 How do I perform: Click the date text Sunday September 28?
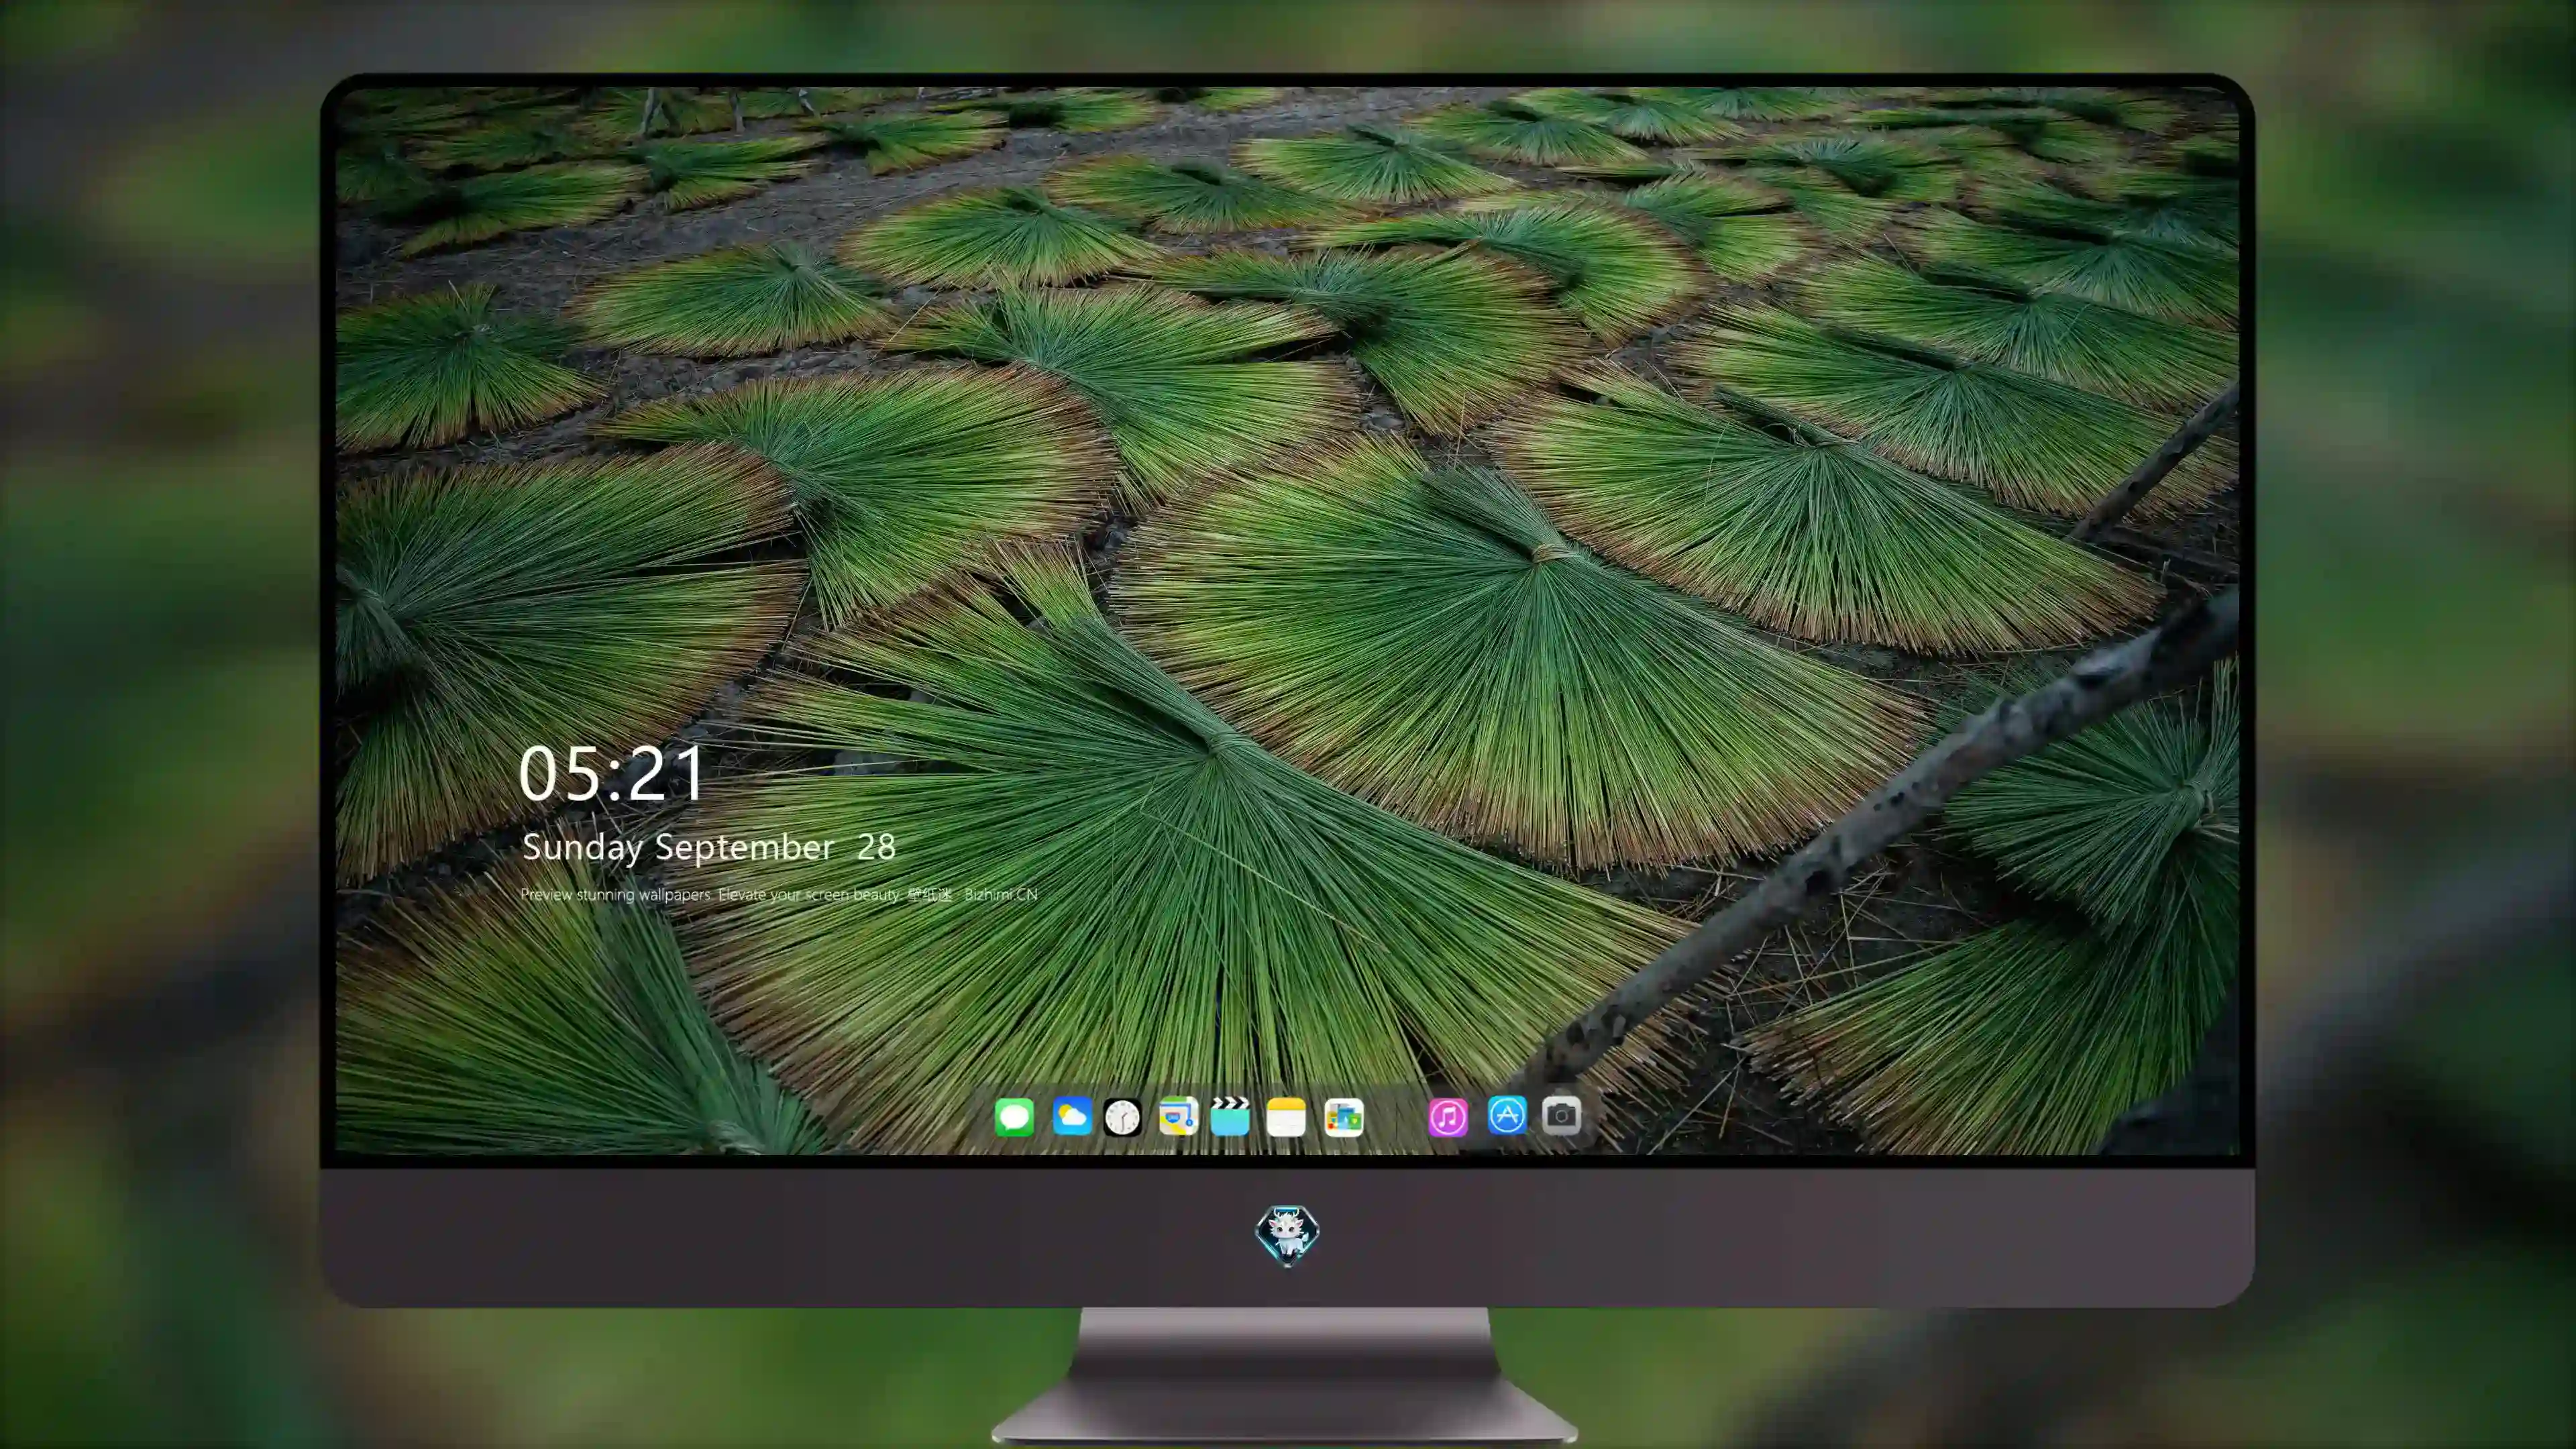point(709,848)
